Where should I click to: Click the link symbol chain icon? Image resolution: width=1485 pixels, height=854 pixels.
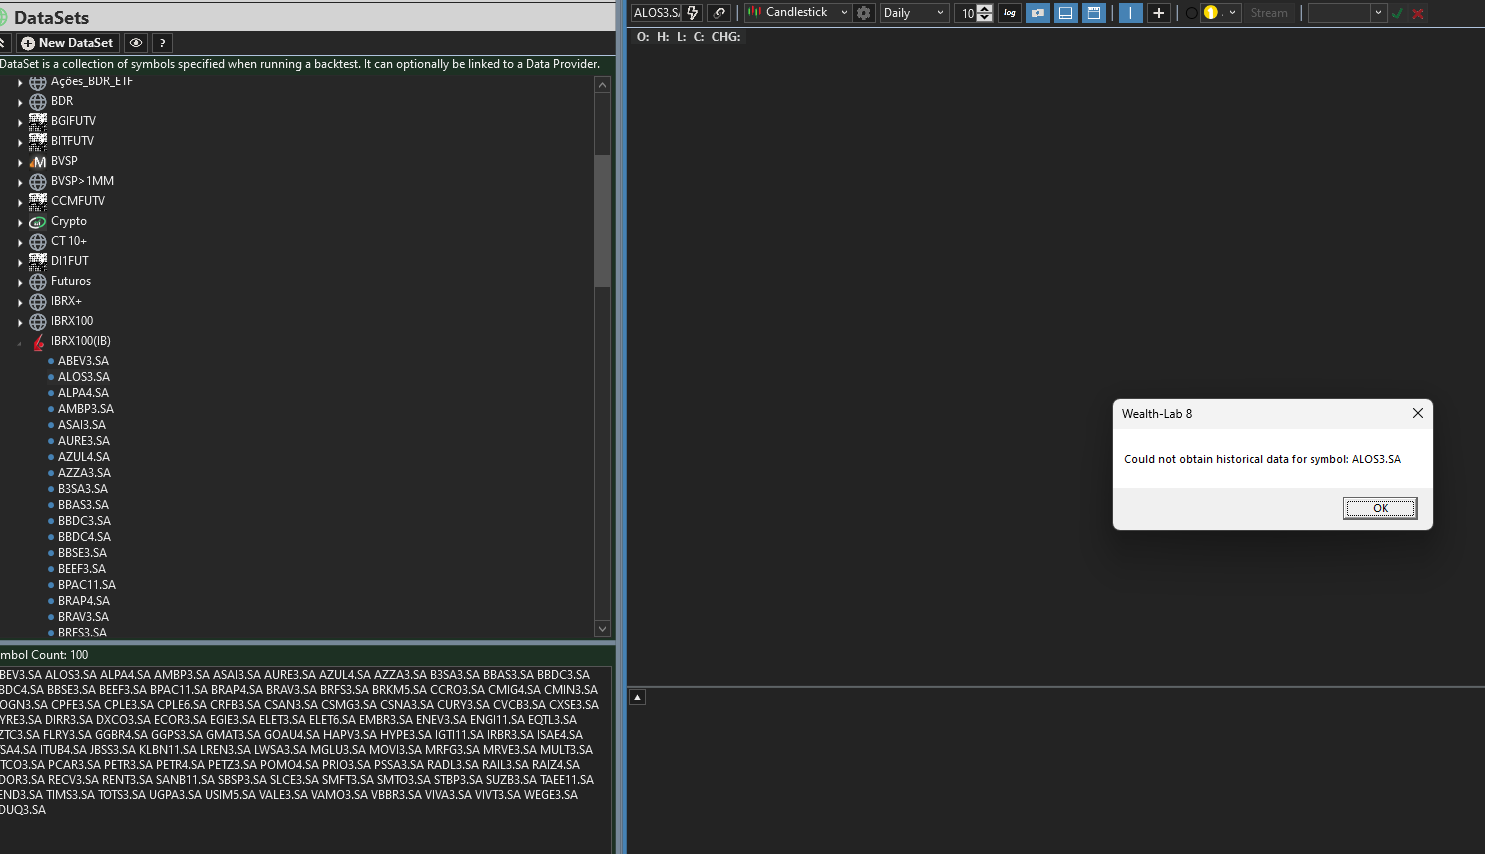tap(719, 13)
